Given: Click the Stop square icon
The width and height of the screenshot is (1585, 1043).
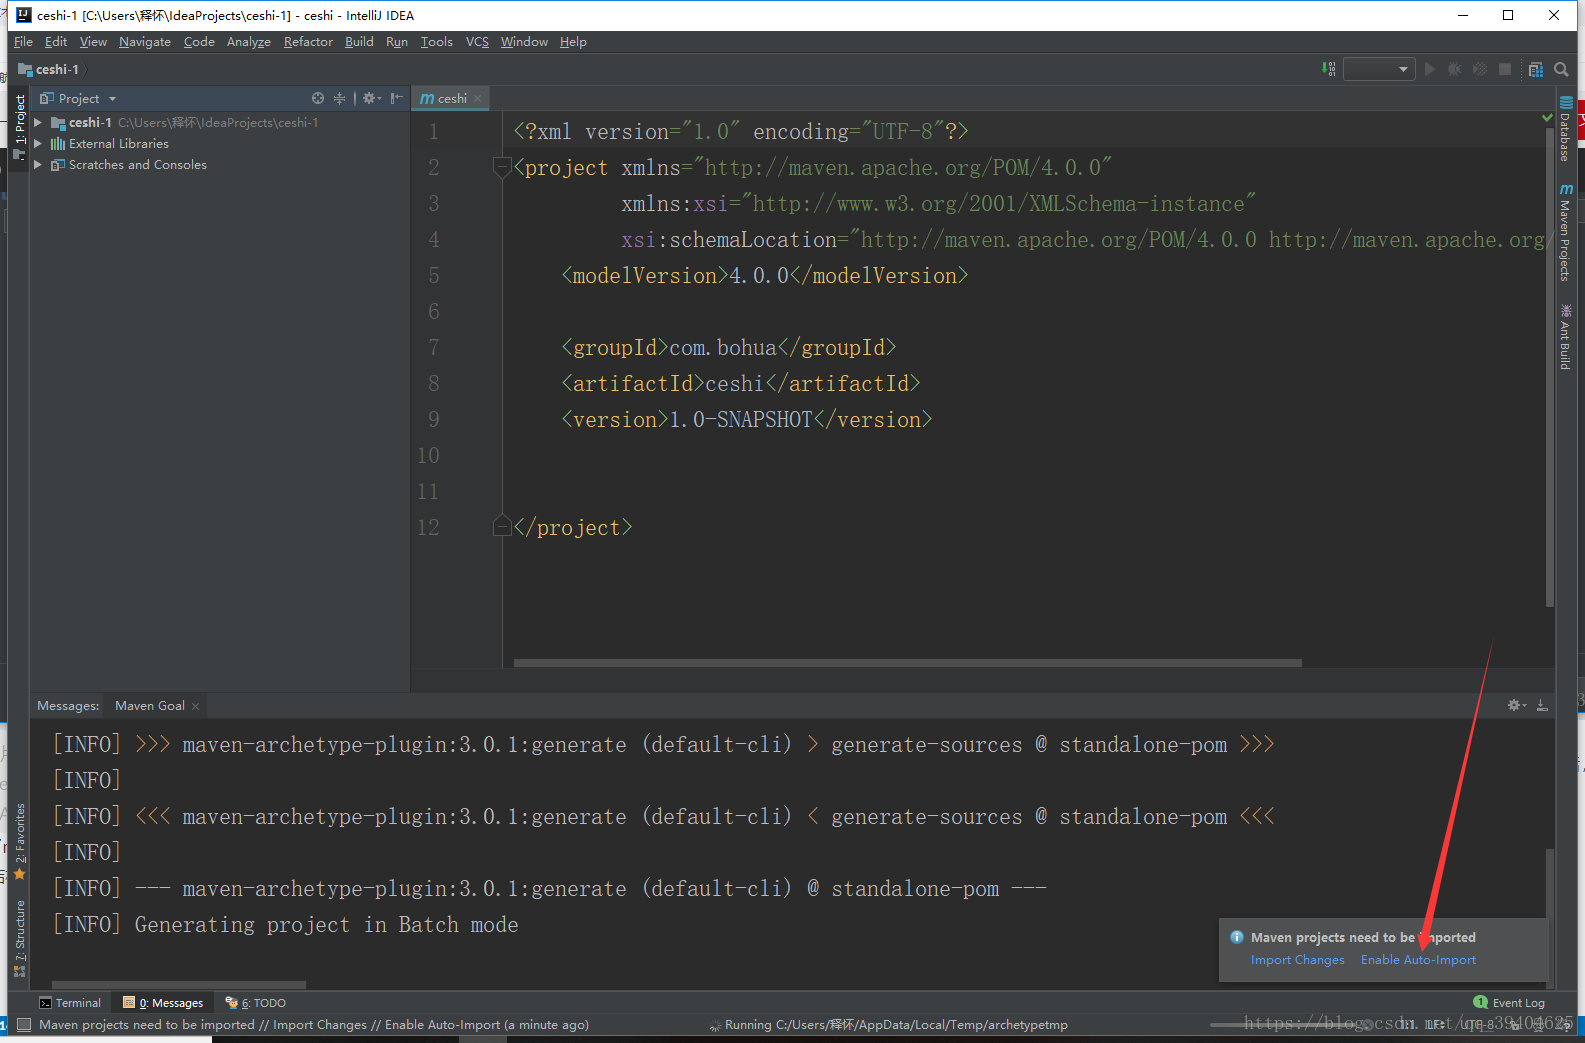Looking at the screenshot, I should (x=1505, y=69).
